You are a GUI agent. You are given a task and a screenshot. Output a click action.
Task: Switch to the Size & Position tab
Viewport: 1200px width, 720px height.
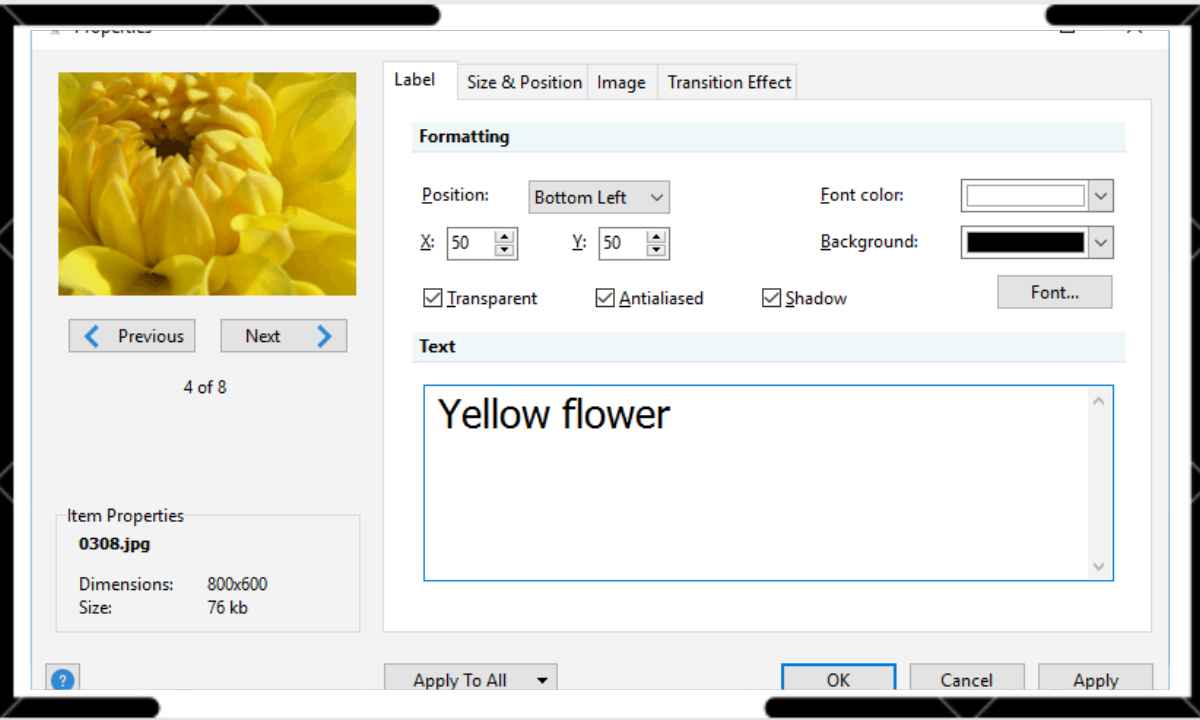coord(524,83)
